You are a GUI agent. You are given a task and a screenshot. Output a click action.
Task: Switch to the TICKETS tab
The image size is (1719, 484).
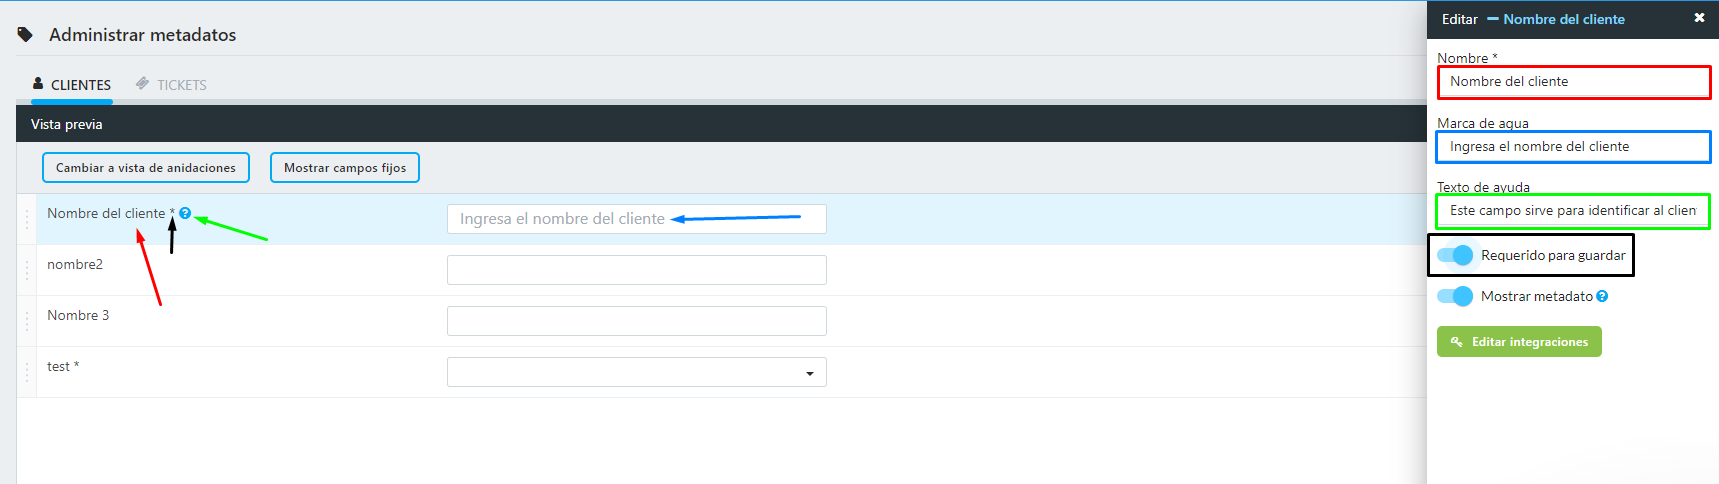tap(171, 85)
